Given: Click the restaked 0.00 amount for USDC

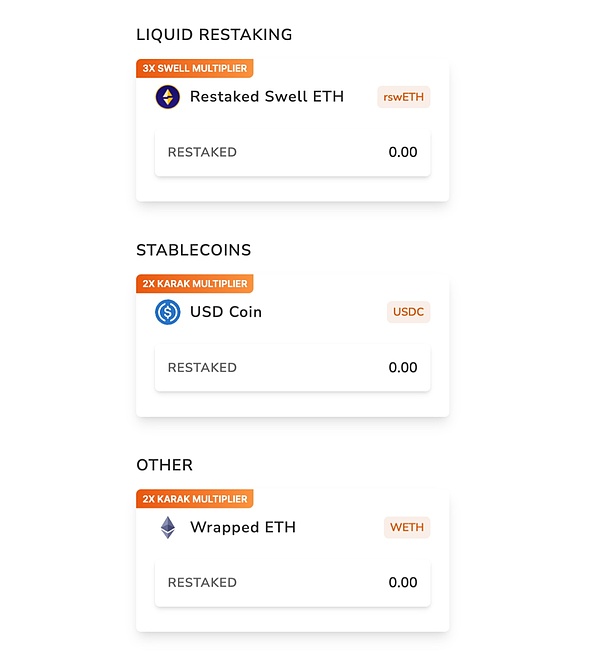Looking at the screenshot, I should [x=403, y=368].
